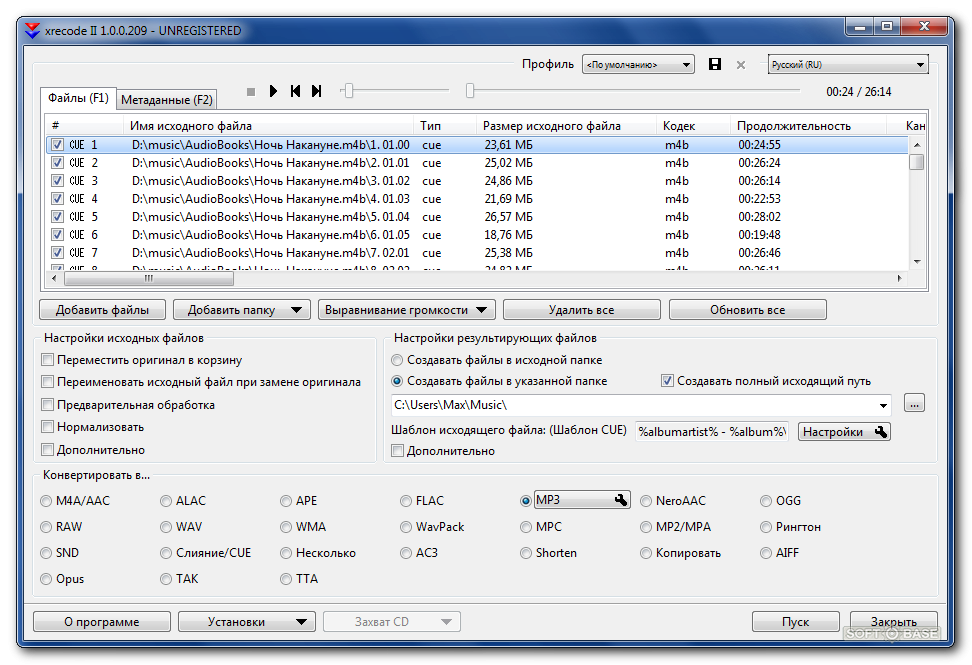
Task: Skip to next track icon
Action: 316,91
